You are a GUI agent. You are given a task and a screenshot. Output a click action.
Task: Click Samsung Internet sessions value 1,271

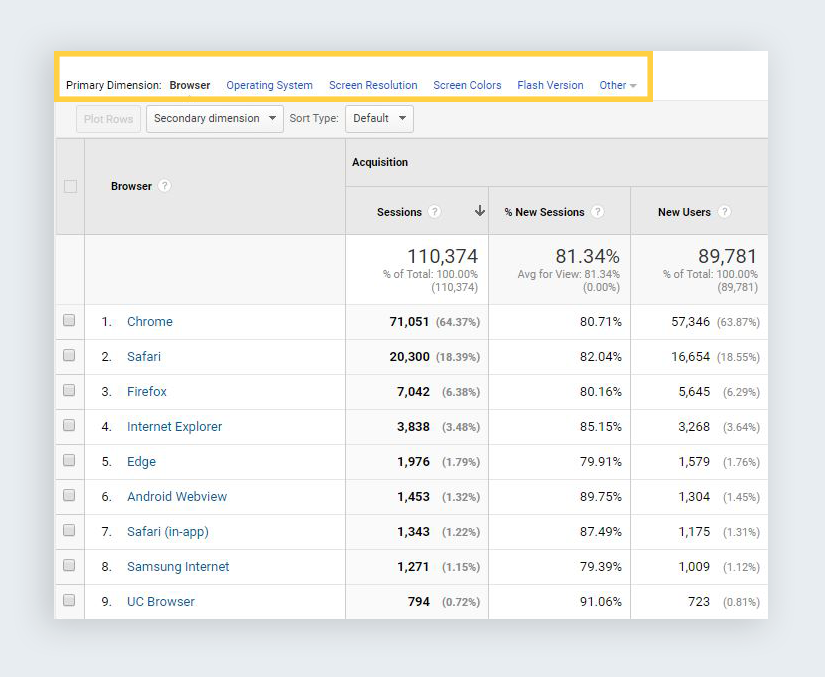click(413, 567)
